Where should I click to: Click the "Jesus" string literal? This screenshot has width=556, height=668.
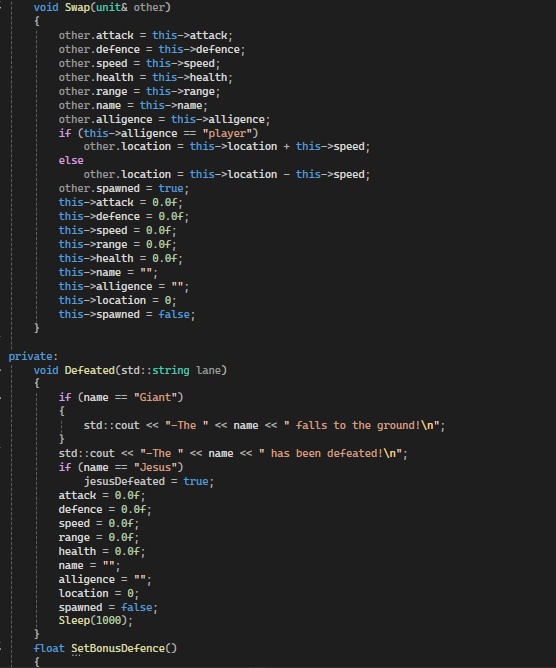pyautogui.click(x=156, y=467)
